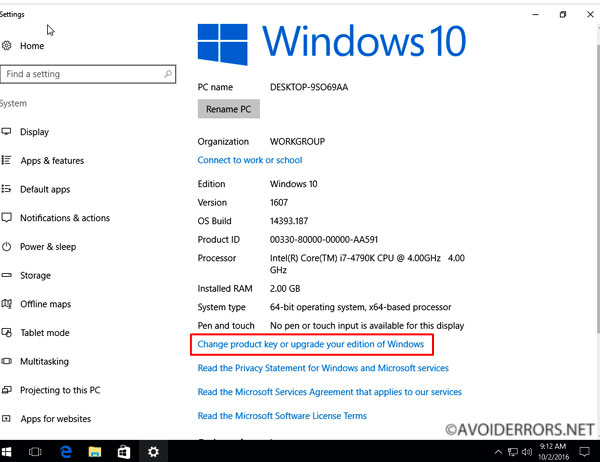Open Notifications & actions page
The height and width of the screenshot is (462, 600).
point(65,218)
